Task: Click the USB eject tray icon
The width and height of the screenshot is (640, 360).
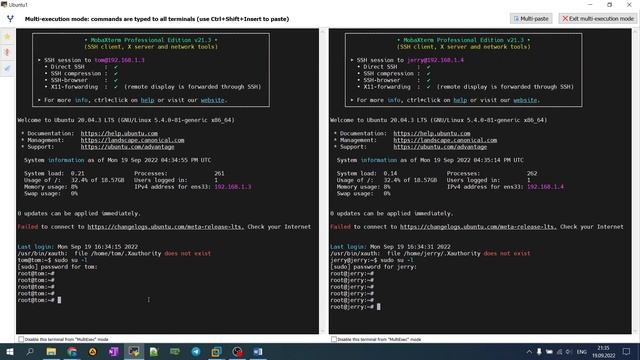Action: coord(539,351)
